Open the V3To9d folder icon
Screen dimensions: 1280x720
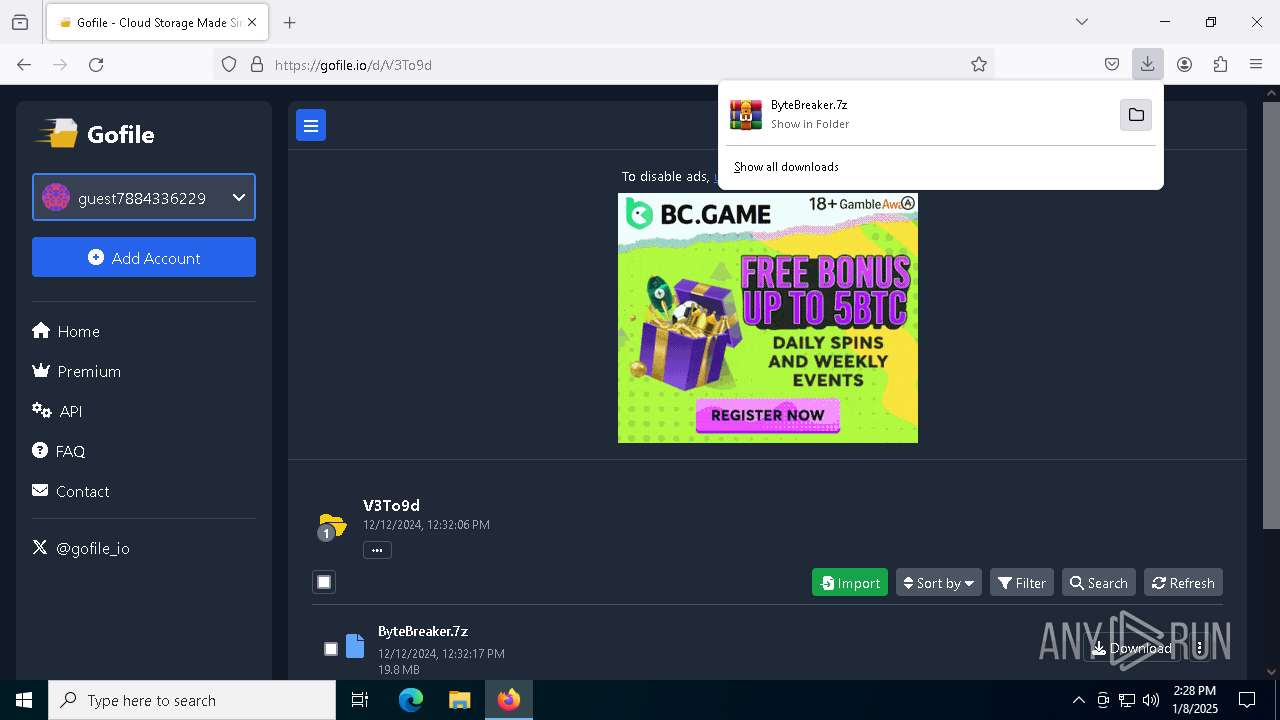coord(332,525)
